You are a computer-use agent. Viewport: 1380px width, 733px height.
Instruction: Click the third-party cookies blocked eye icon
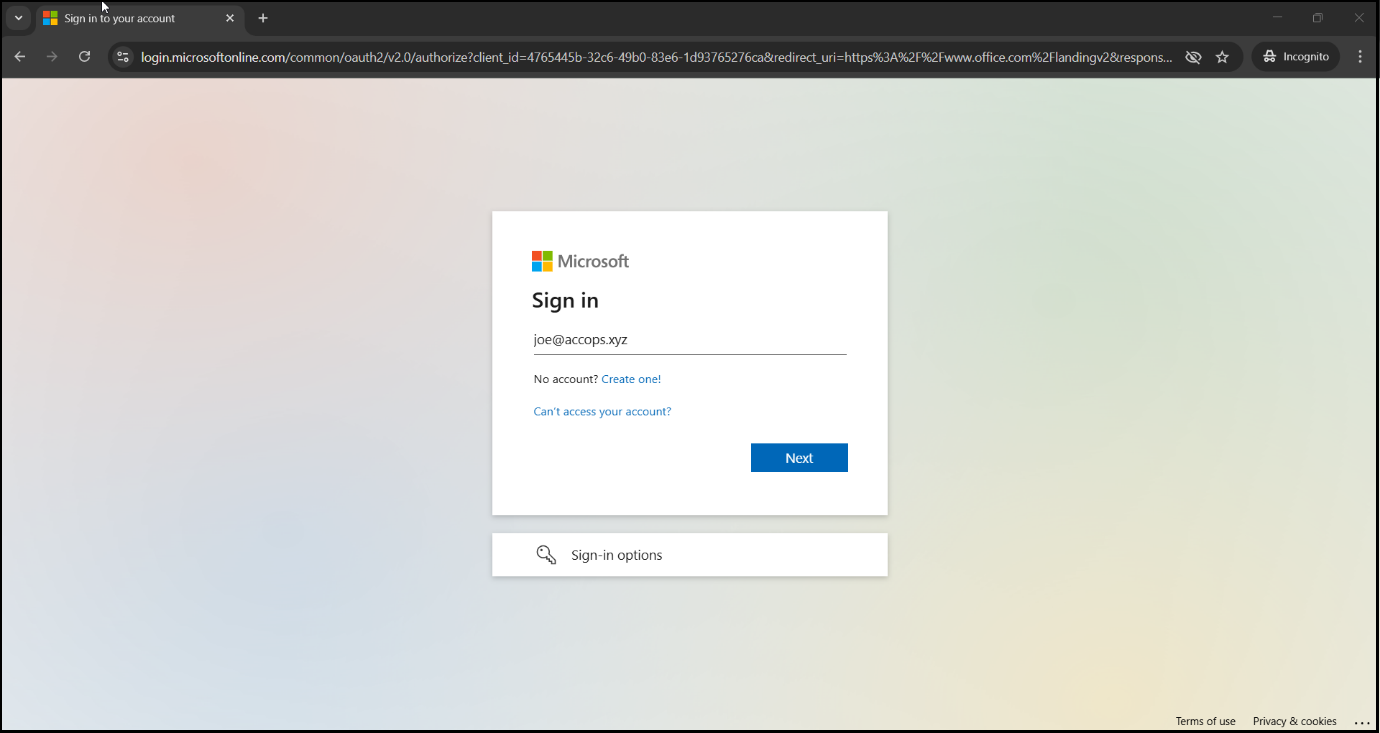pyautogui.click(x=1193, y=57)
